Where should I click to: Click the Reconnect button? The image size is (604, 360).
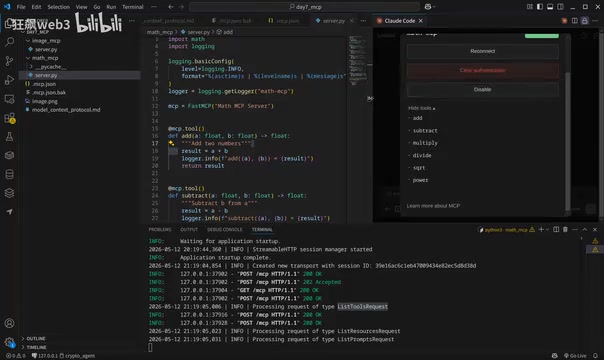483,51
